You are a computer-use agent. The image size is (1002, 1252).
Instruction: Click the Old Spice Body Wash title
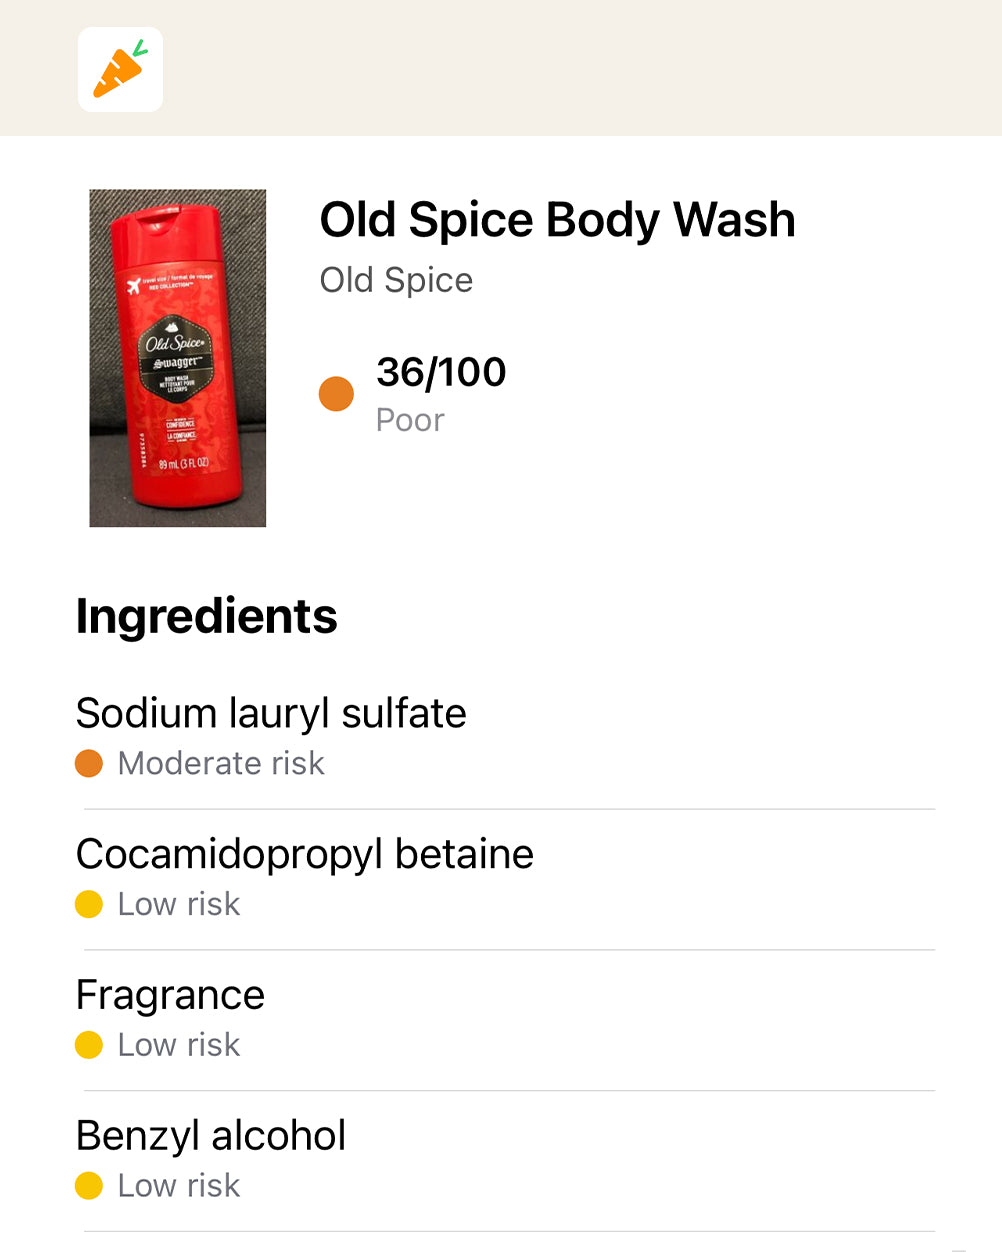pyautogui.click(x=557, y=220)
